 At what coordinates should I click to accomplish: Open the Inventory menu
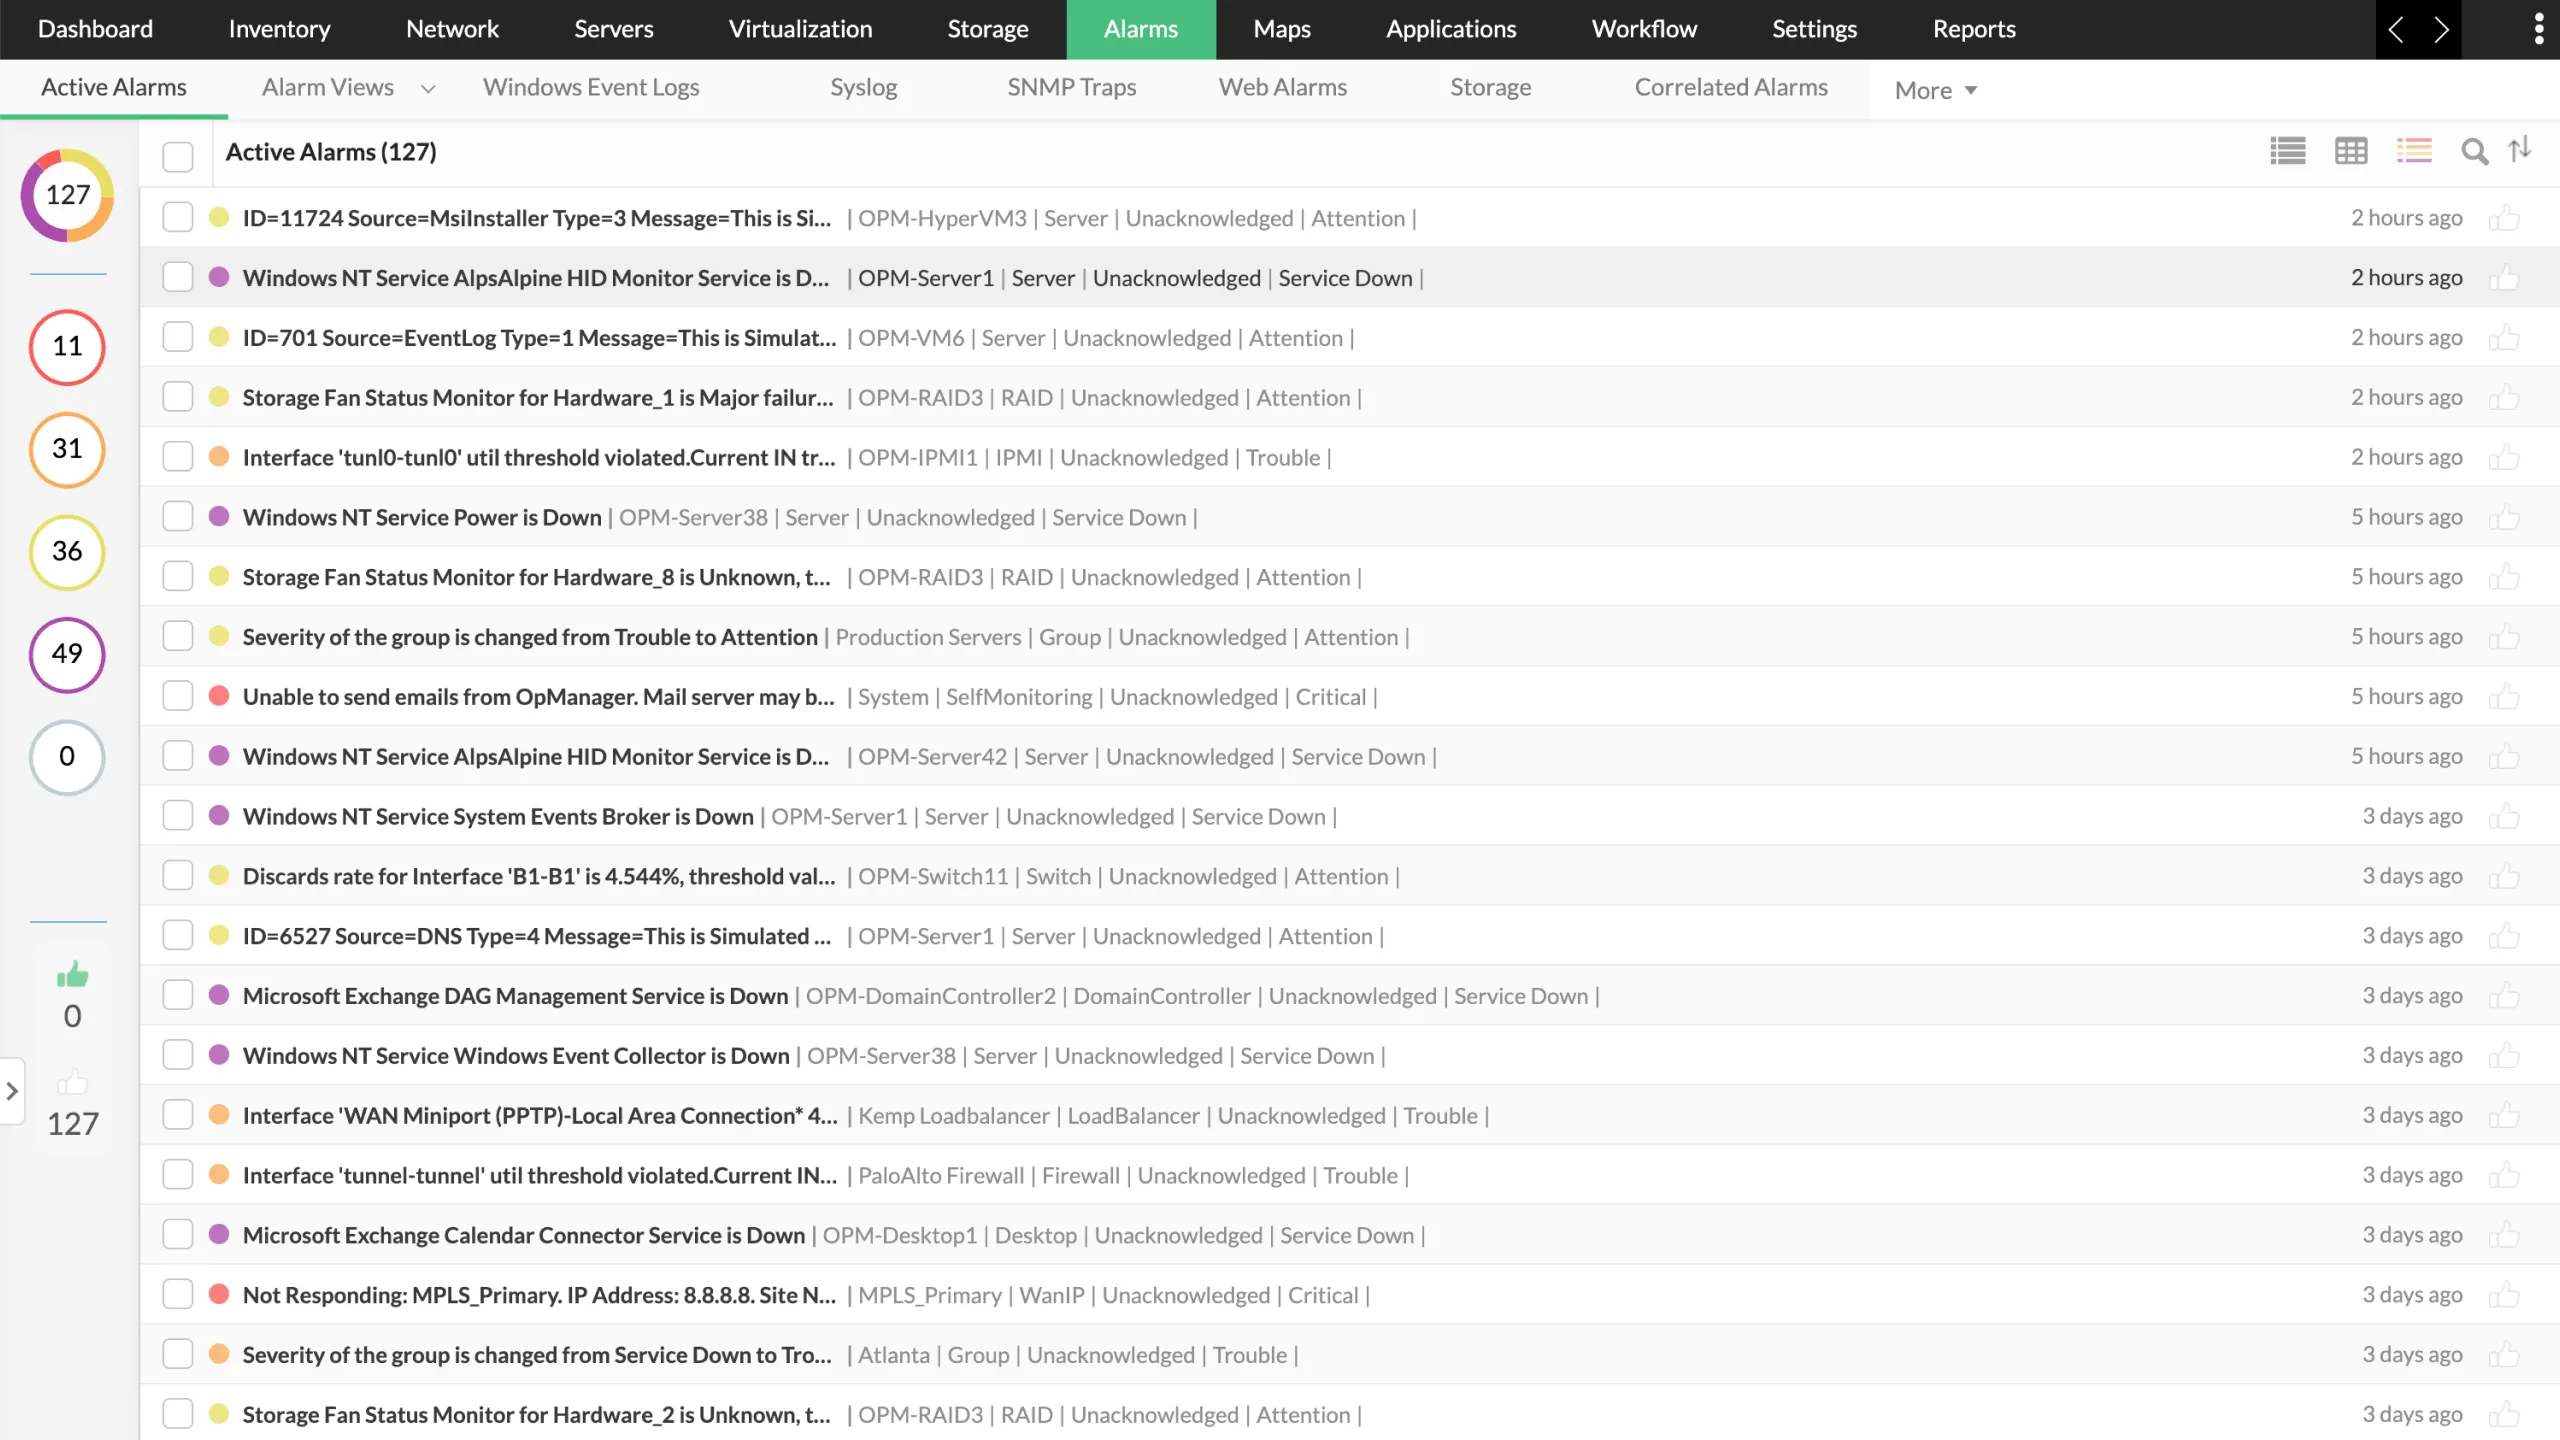coord(279,29)
